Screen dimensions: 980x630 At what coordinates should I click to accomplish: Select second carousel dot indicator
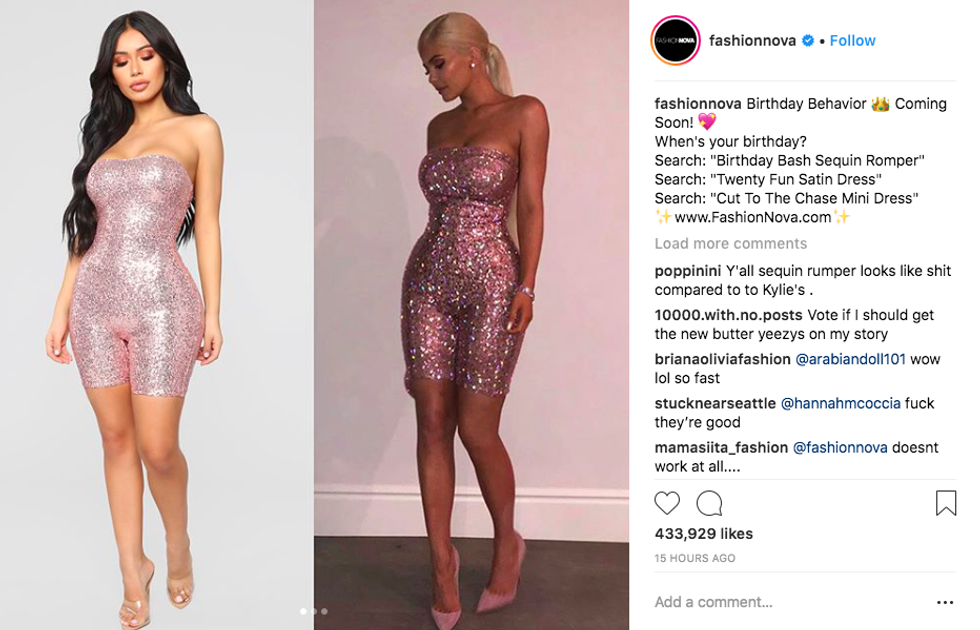(x=314, y=611)
